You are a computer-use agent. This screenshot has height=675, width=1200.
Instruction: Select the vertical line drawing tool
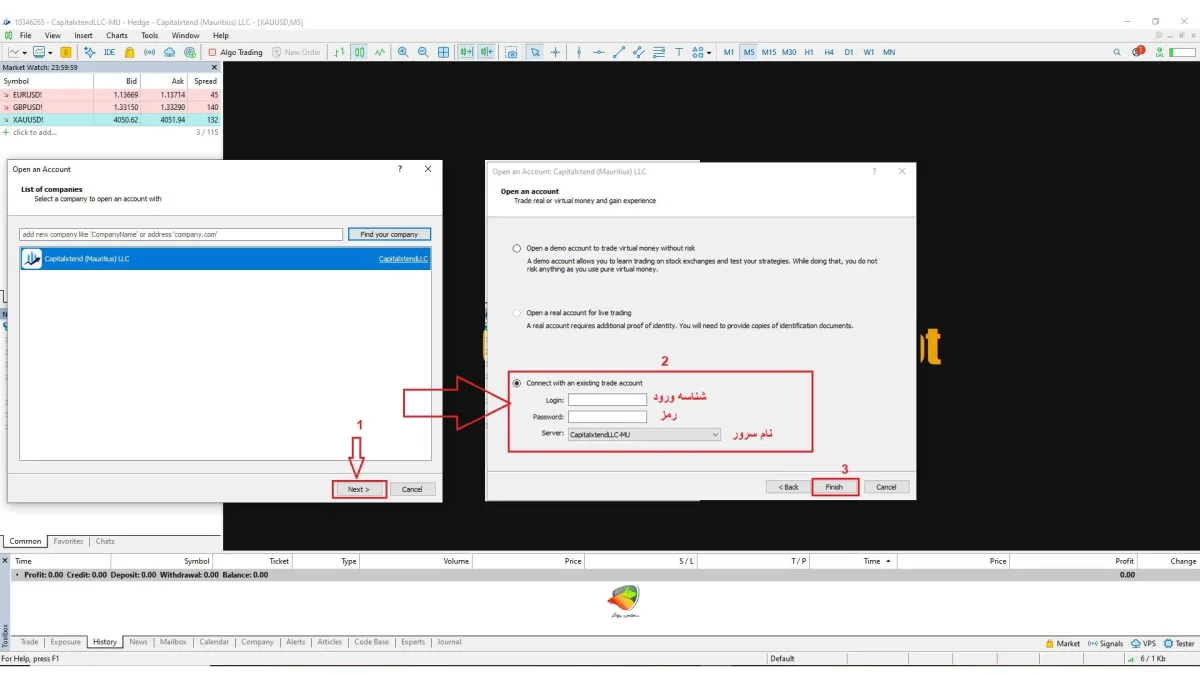pyautogui.click(x=579, y=52)
